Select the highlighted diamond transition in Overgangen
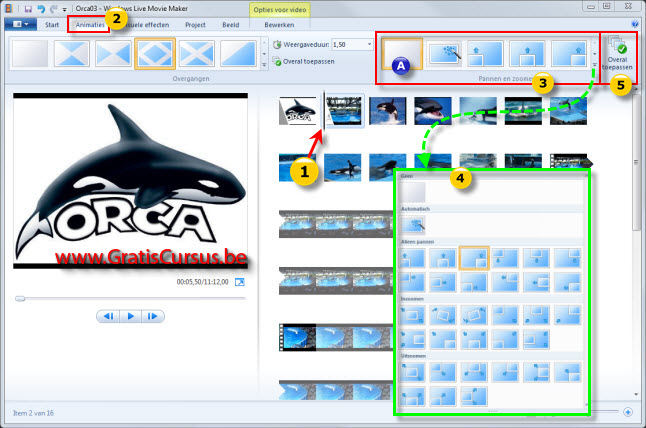 (155, 54)
